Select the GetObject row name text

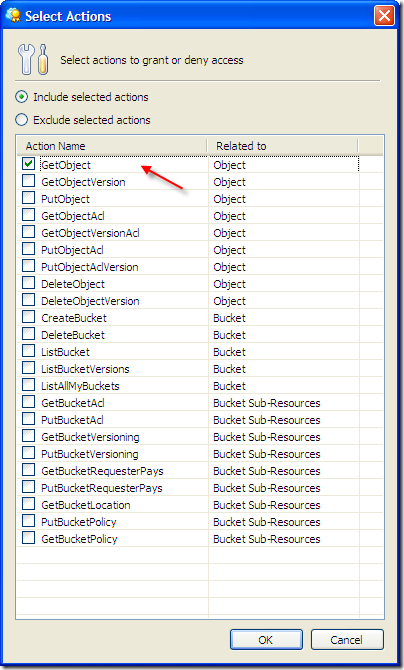pos(66,165)
